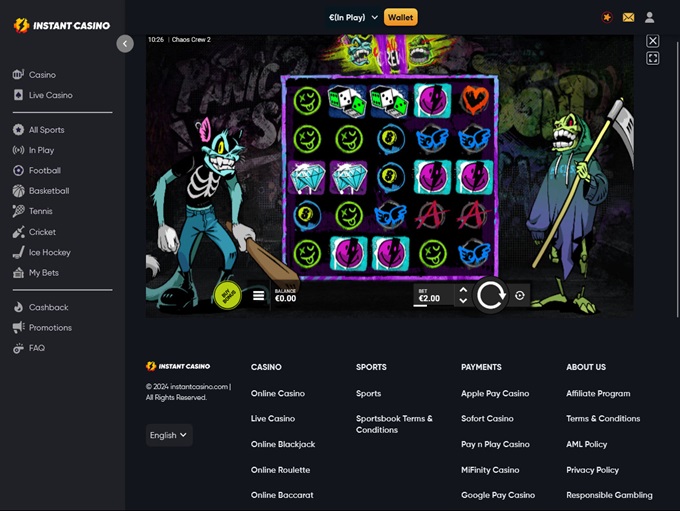Open the English language dropdown
680x511 pixels.
[169, 435]
